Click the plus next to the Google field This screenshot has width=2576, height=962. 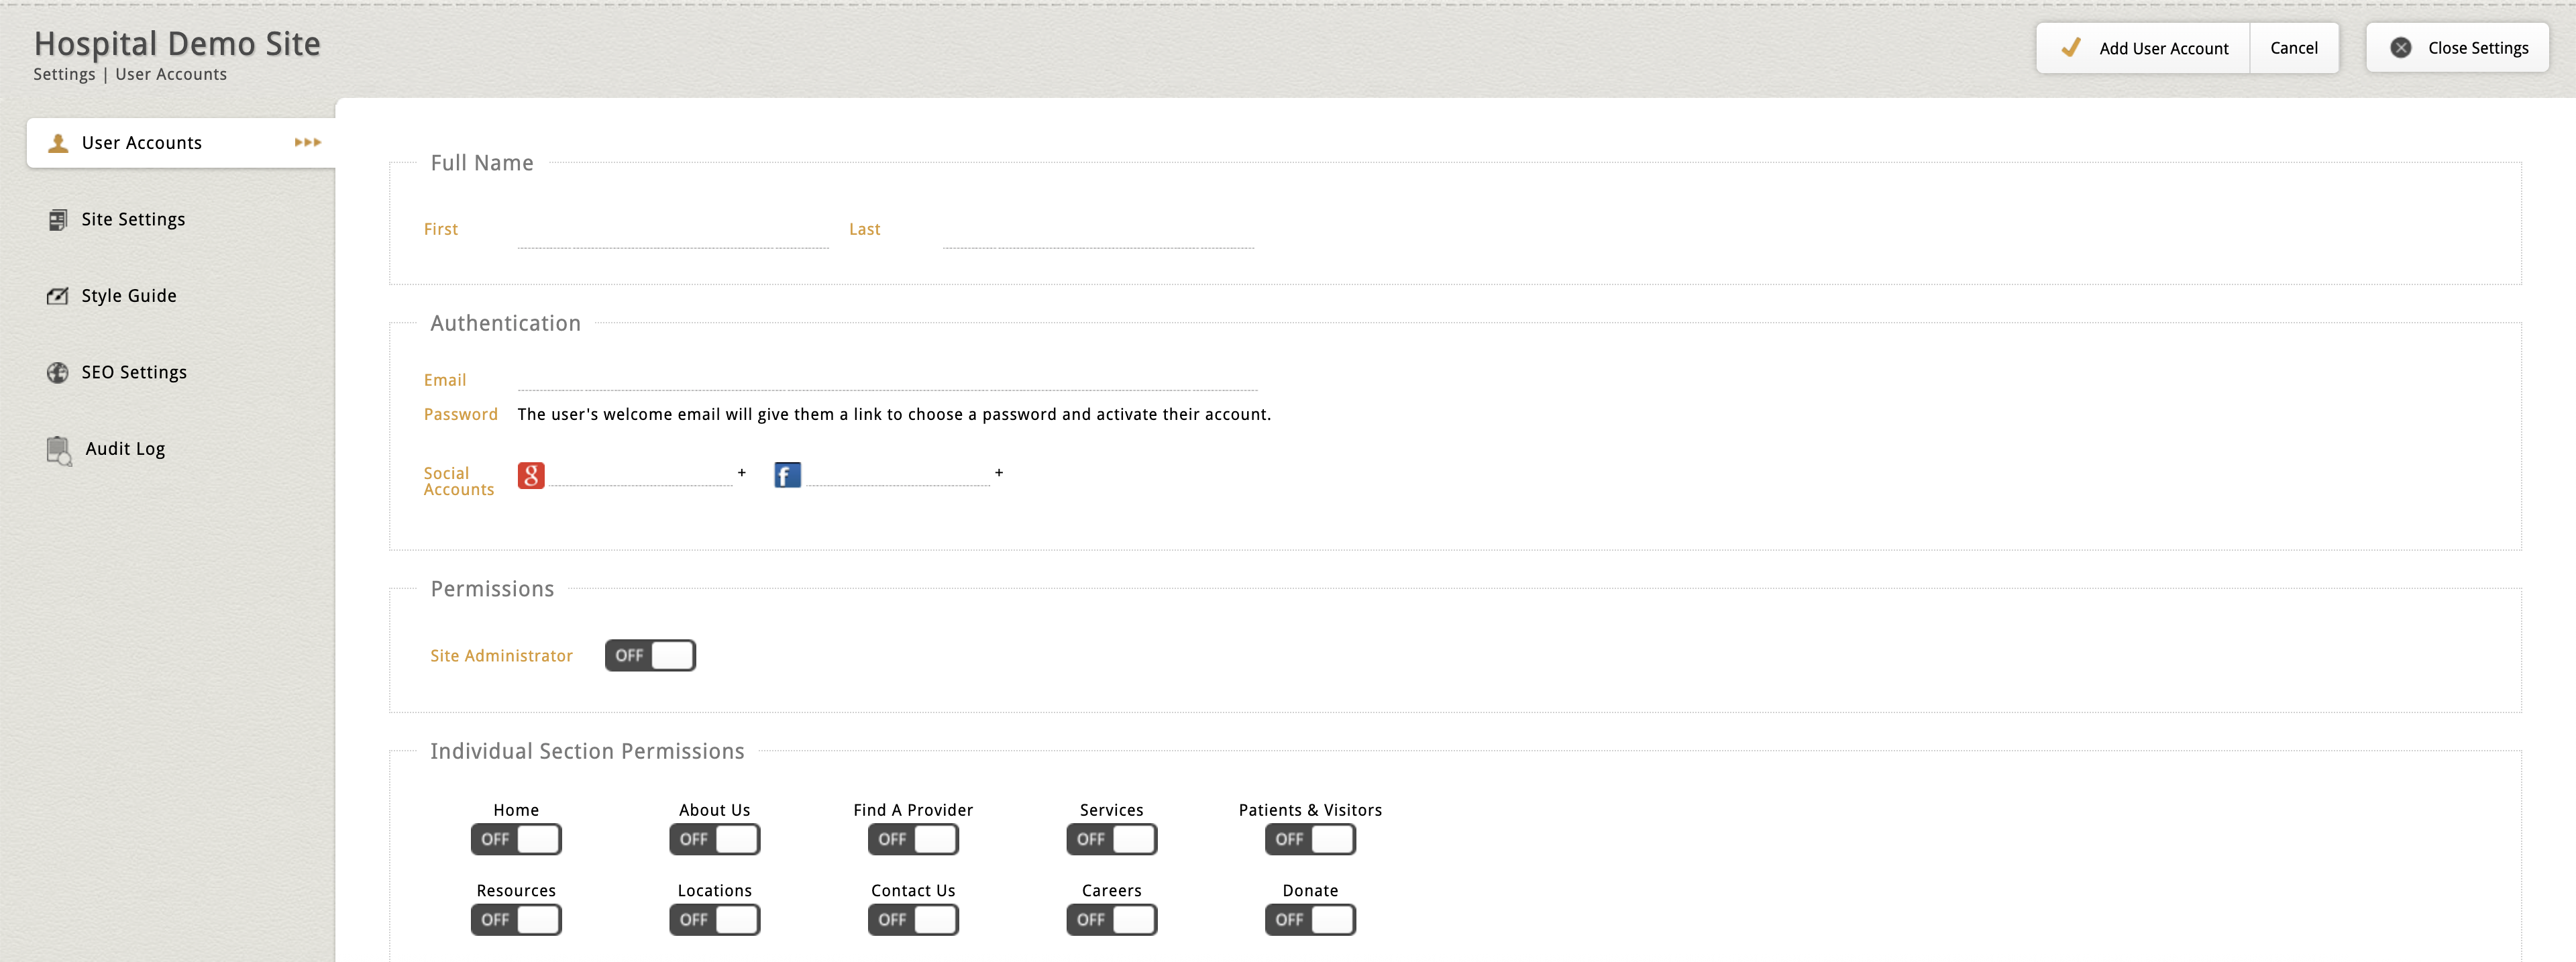(x=742, y=473)
